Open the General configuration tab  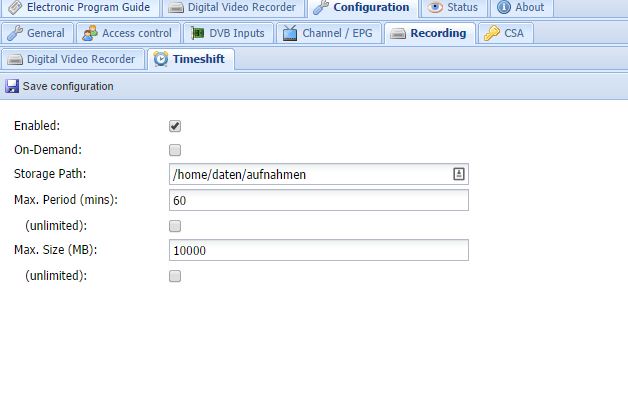click(37, 33)
